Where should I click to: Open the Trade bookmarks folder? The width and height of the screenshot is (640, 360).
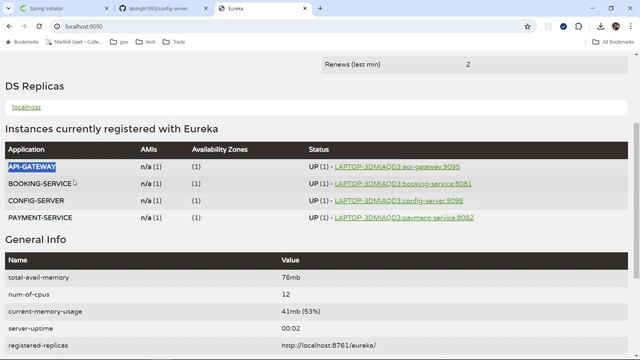[174, 42]
